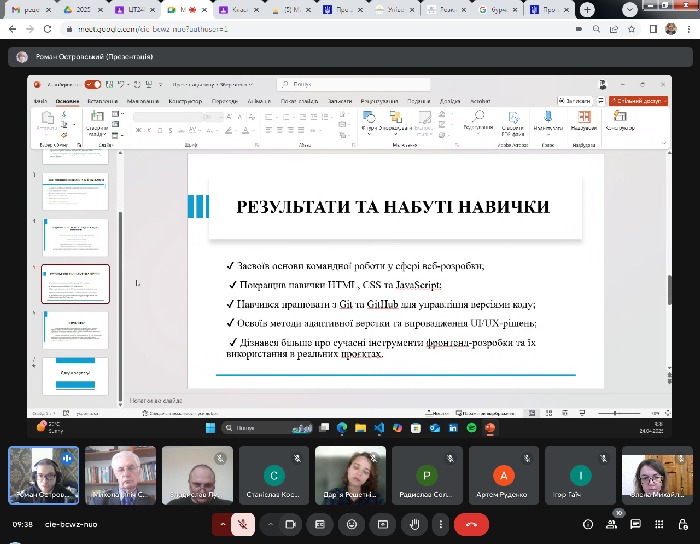Image resolution: width=700 pixels, height=544 pixels.
Task: Raise hand in the meeting
Action: click(412, 523)
